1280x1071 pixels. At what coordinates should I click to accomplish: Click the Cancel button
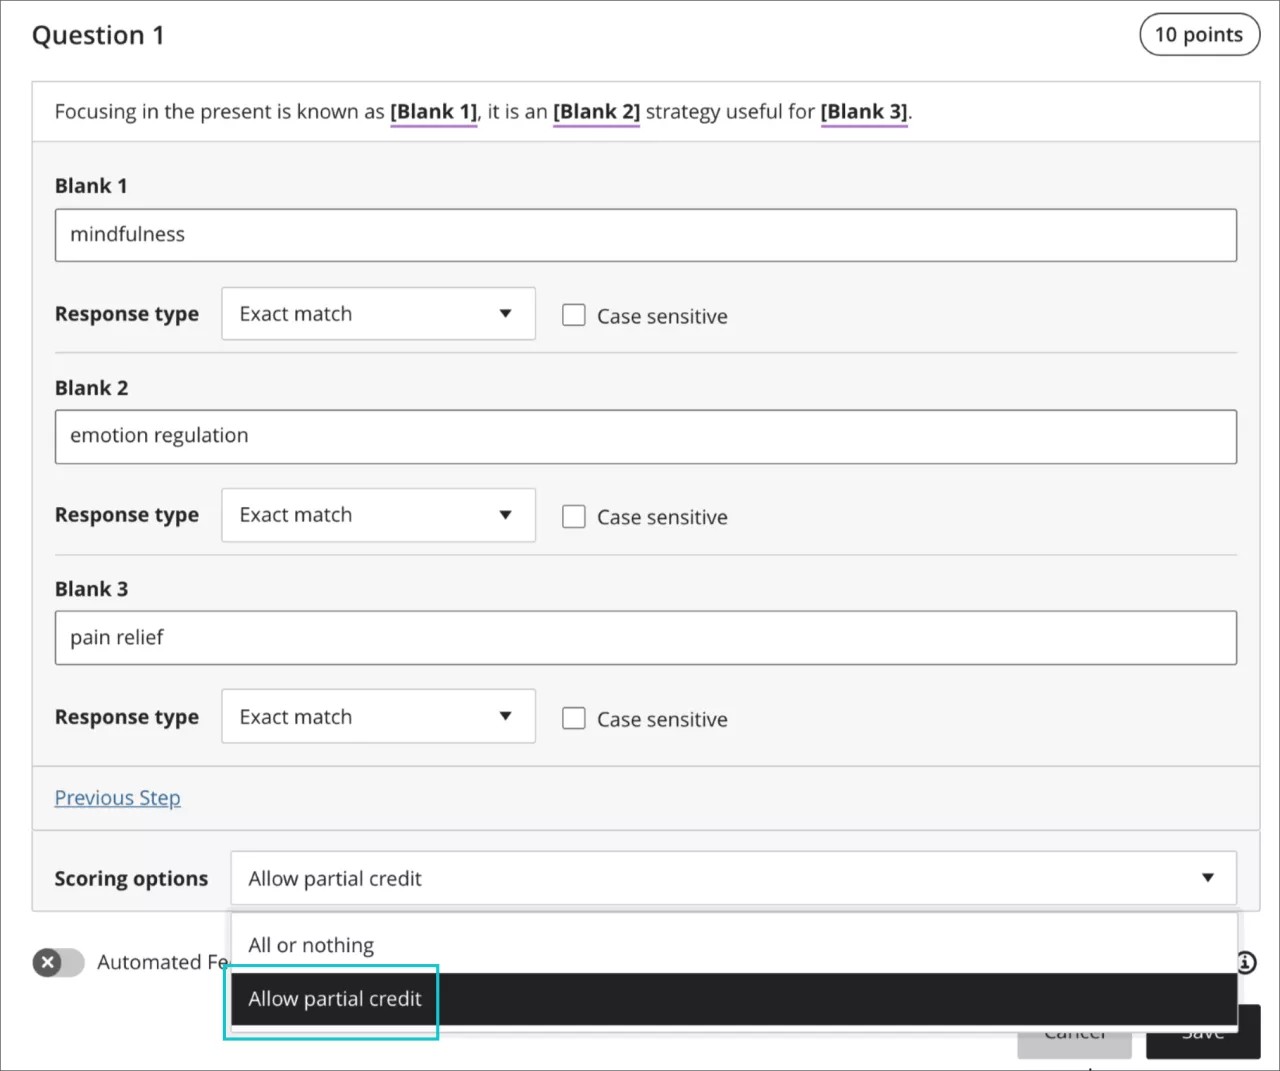tap(1074, 1033)
